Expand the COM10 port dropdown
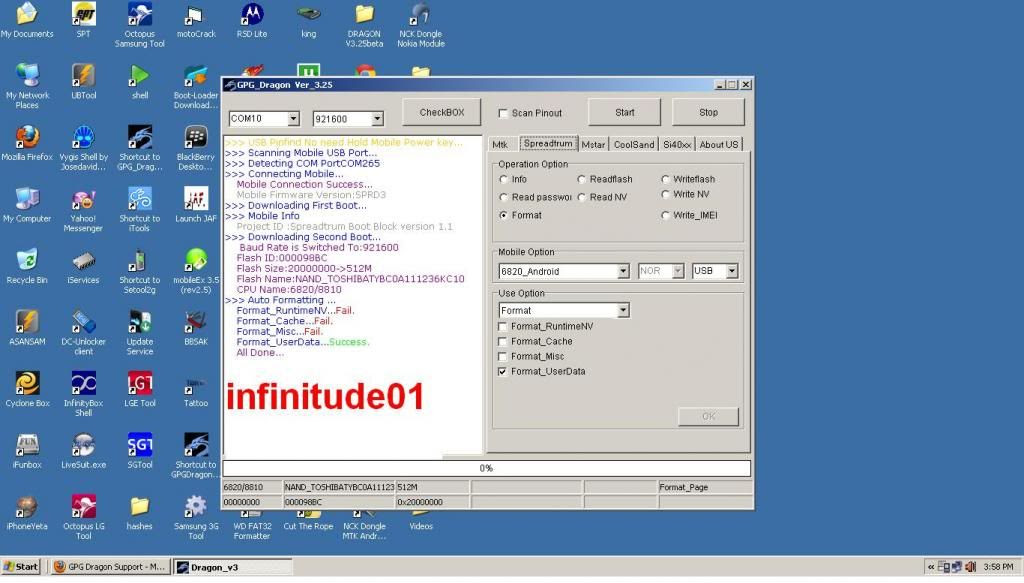 pos(293,119)
